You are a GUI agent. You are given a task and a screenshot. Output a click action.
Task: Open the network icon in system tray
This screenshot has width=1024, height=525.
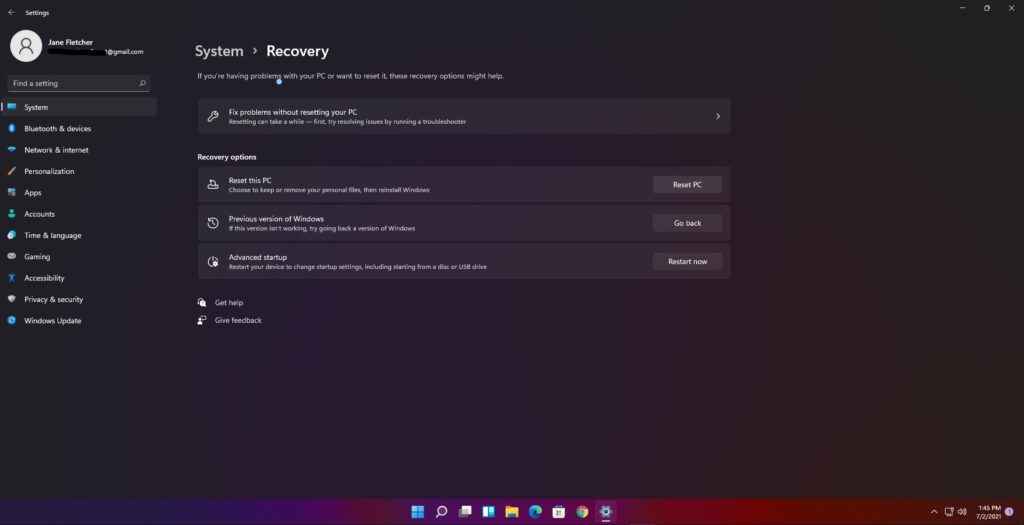949,512
